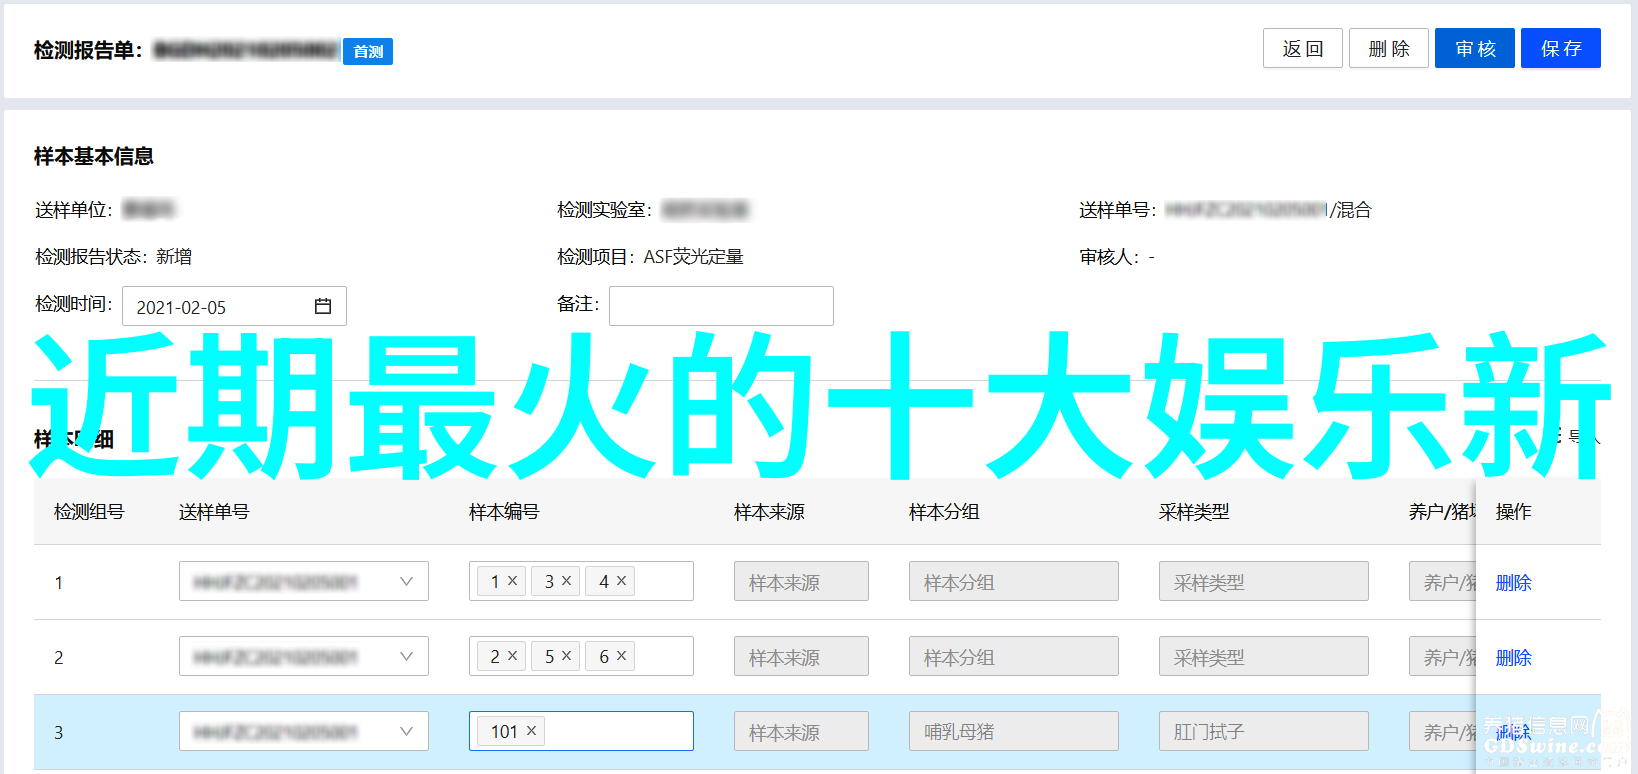The image size is (1638, 774).
Task: Click 样本编号 tag input in row 1
Action: (x=581, y=581)
